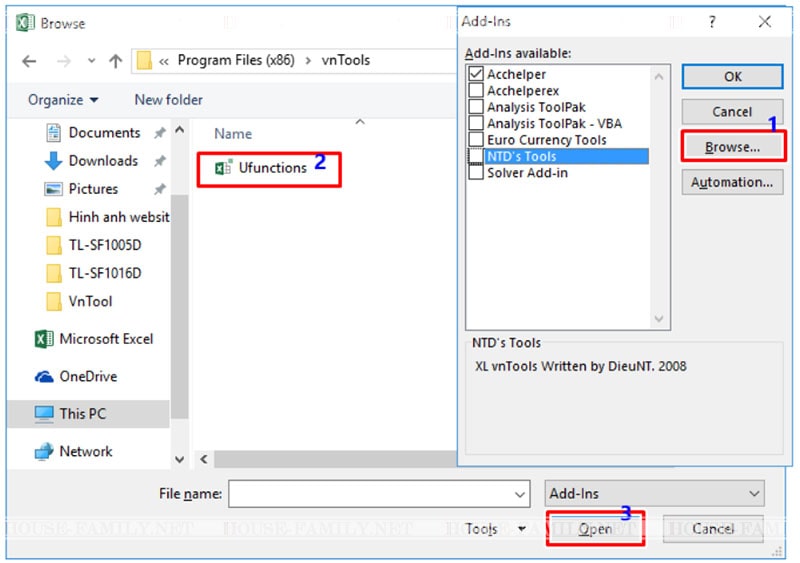Go back with the left arrow
800x563 pixels.
point(29,61)
